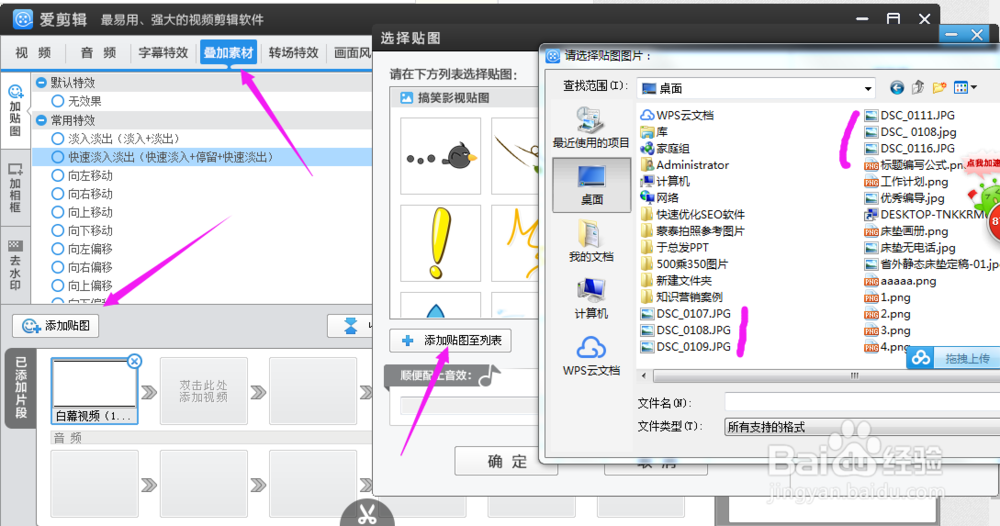Select the 加相框 sidebar icon
Screen dimensions: 1000x526
tap(15, 188)
